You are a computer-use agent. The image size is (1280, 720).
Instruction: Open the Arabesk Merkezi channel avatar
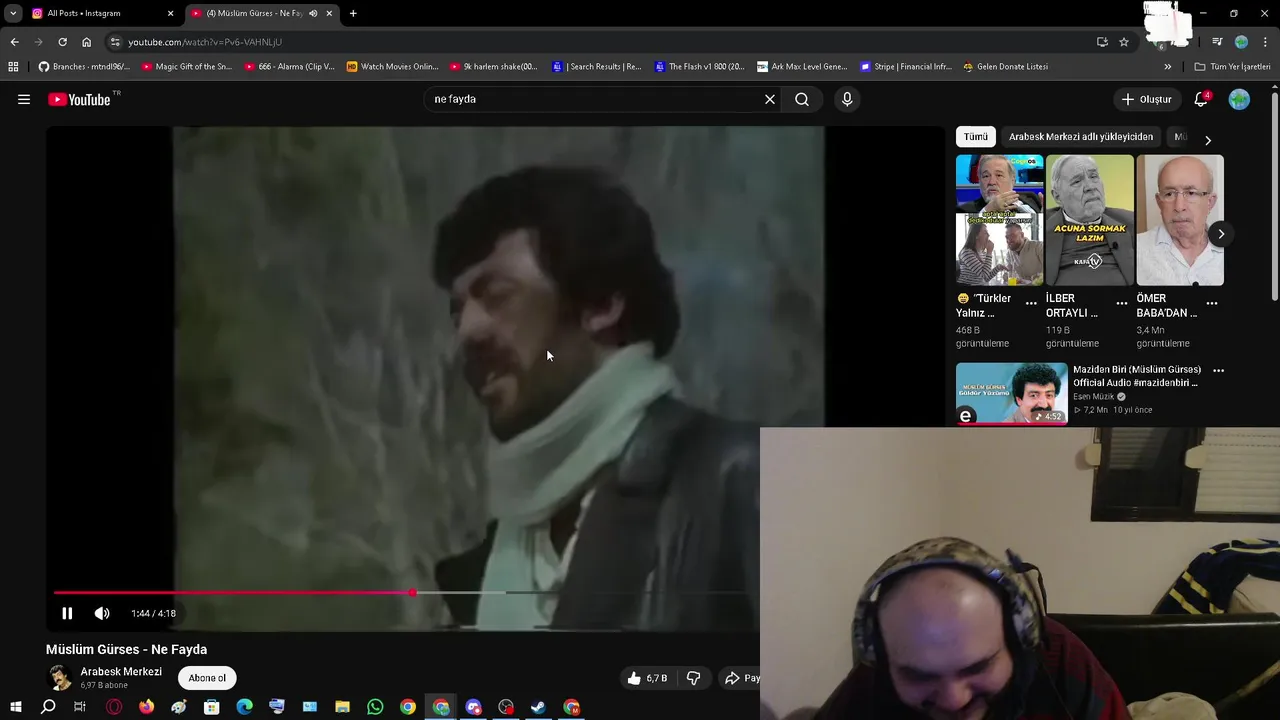pyautogui.click(x=60, y=678)
